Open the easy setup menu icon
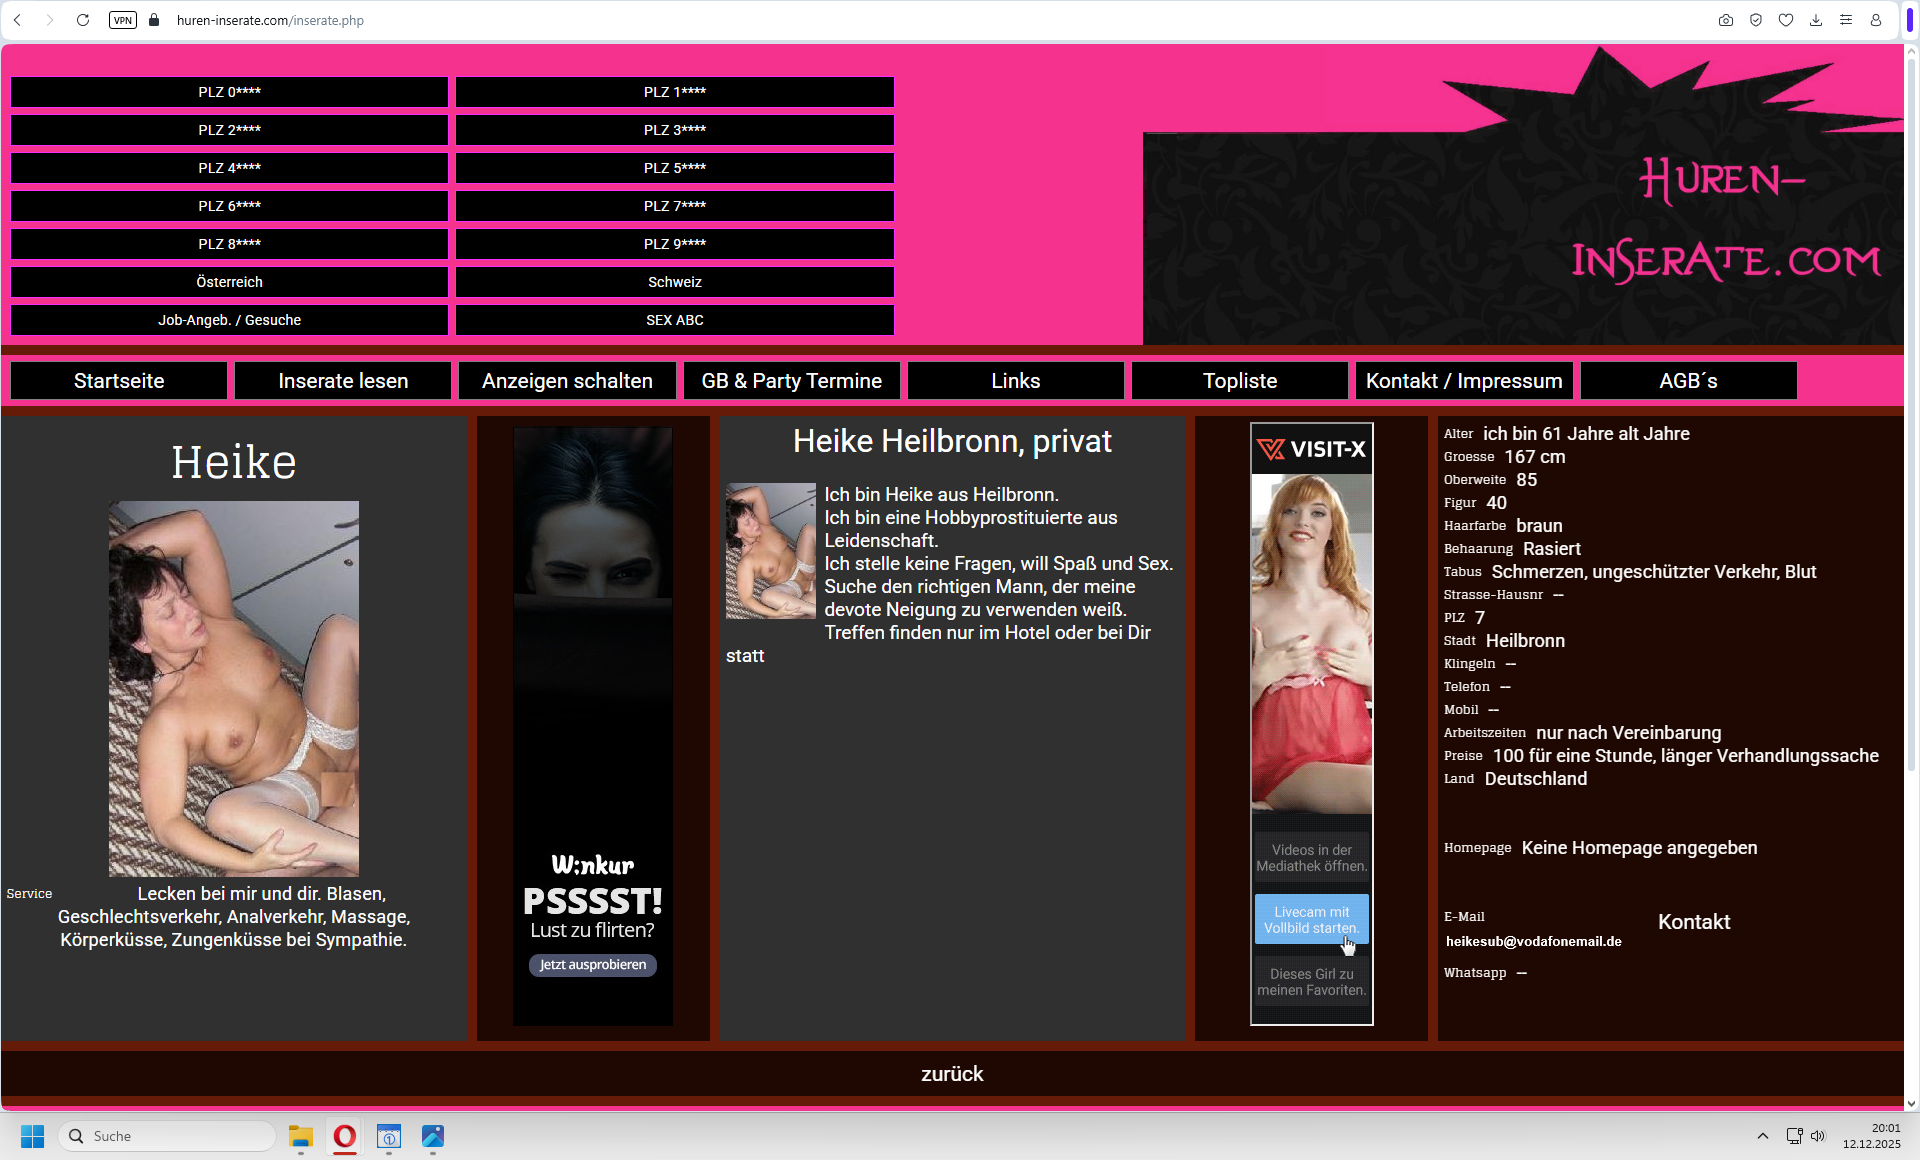The image size is (1920, 1160). coord(1846,20)
